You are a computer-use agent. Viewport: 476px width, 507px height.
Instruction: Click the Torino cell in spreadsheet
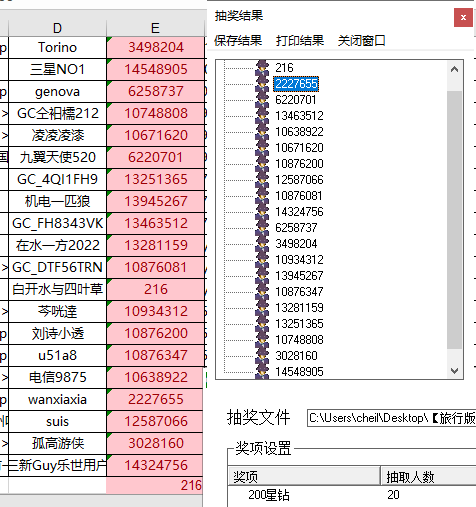[x=57, y=47]
